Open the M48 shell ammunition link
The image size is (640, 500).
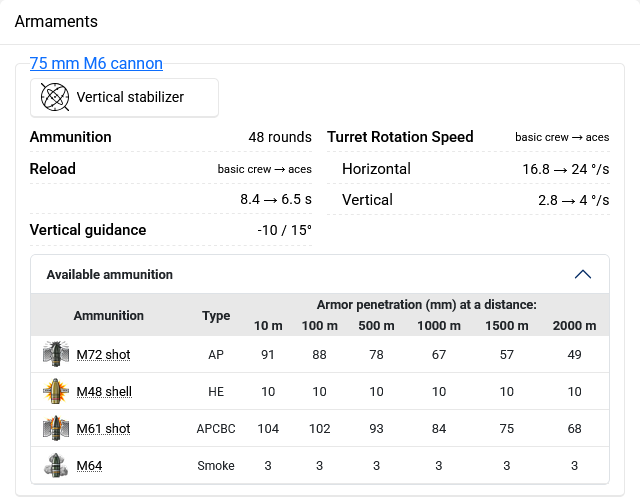pos(104,391)
